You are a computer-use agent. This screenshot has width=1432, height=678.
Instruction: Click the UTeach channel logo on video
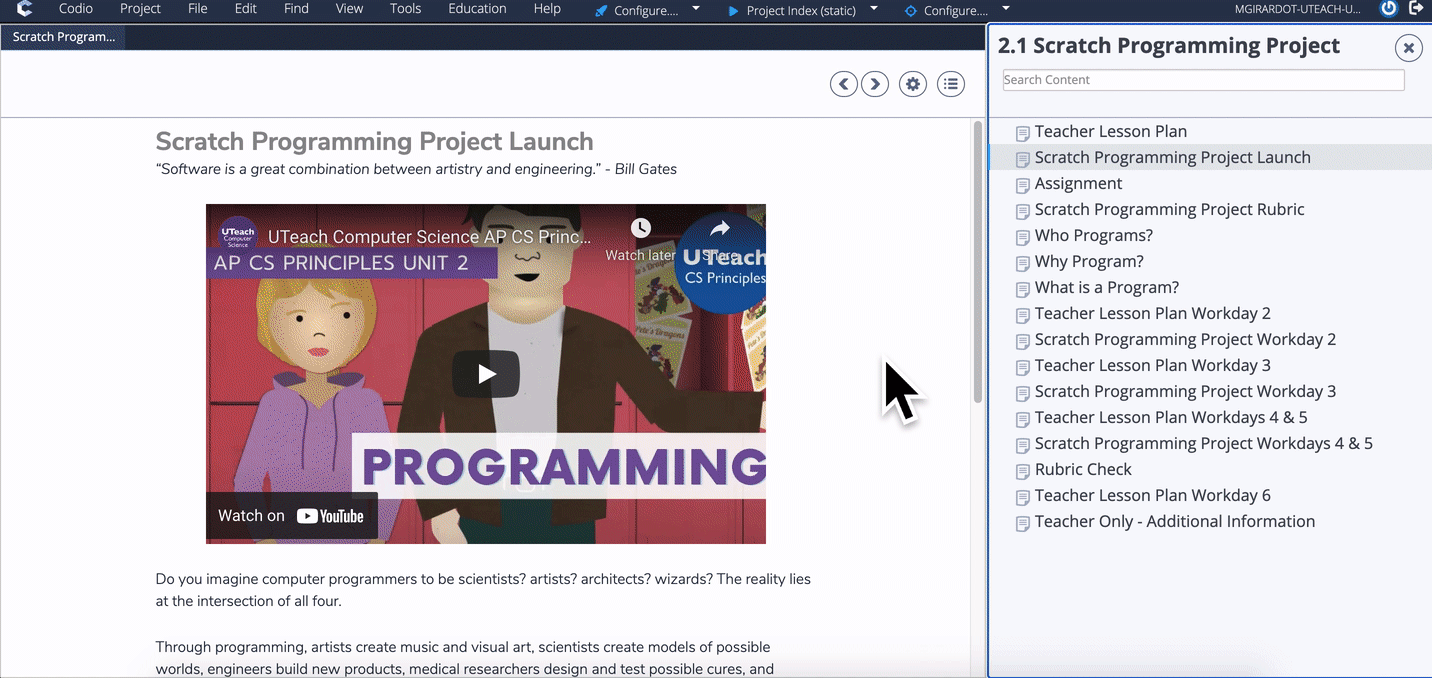tap(238, 236)
